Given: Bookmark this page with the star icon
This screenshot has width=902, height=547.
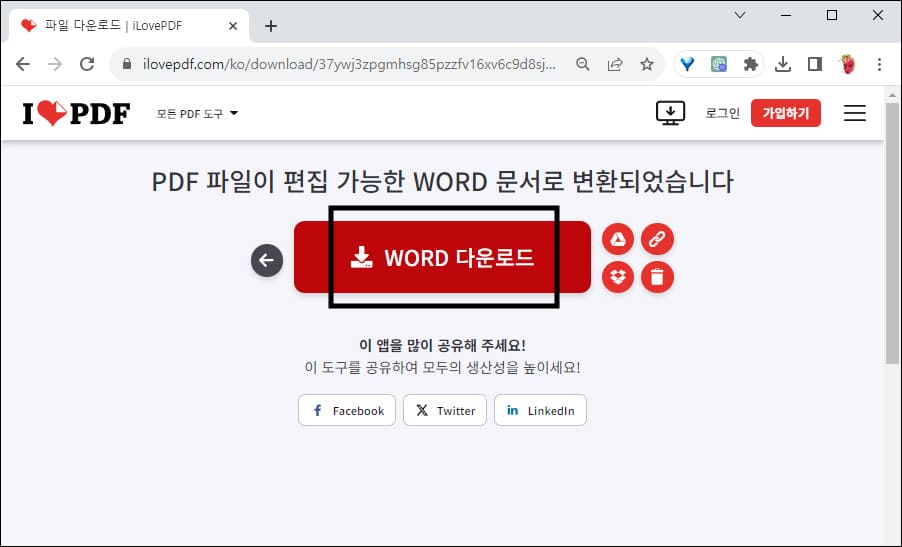Looking at the screenshot, I should point(647,64).
